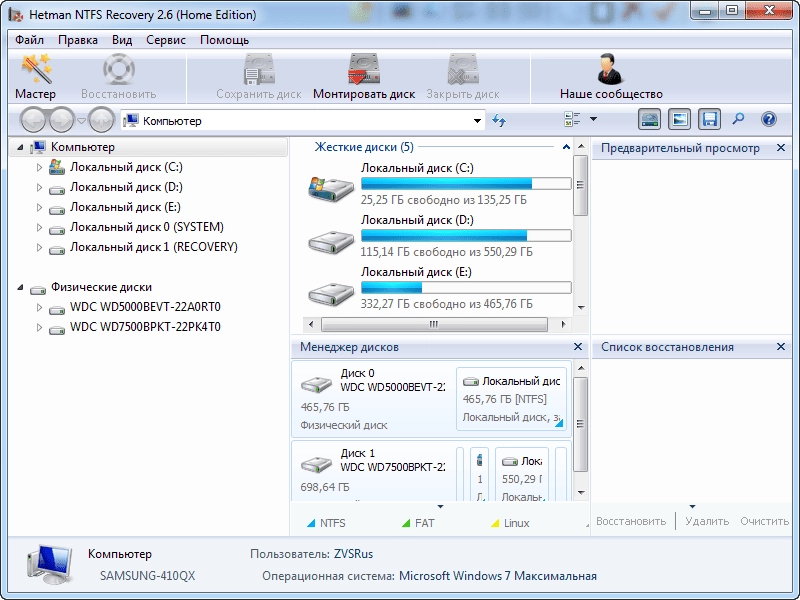This screenshot has width=800, height=600.
Task: Collapse the Физические диски node
Action: [20, 287]
